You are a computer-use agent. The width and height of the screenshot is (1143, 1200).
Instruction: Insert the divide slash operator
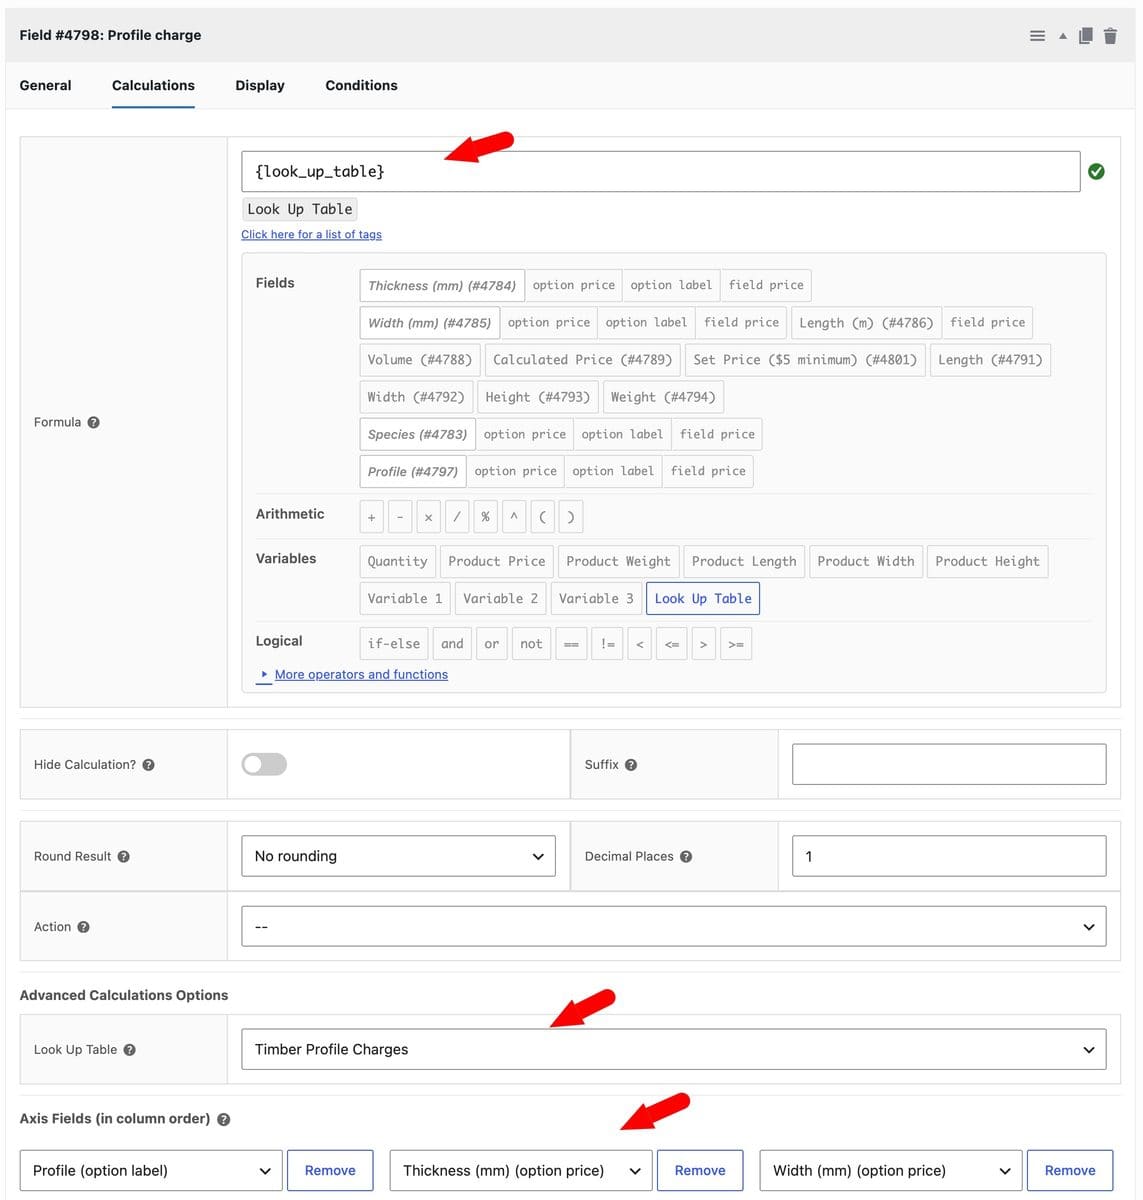[457, 517]
